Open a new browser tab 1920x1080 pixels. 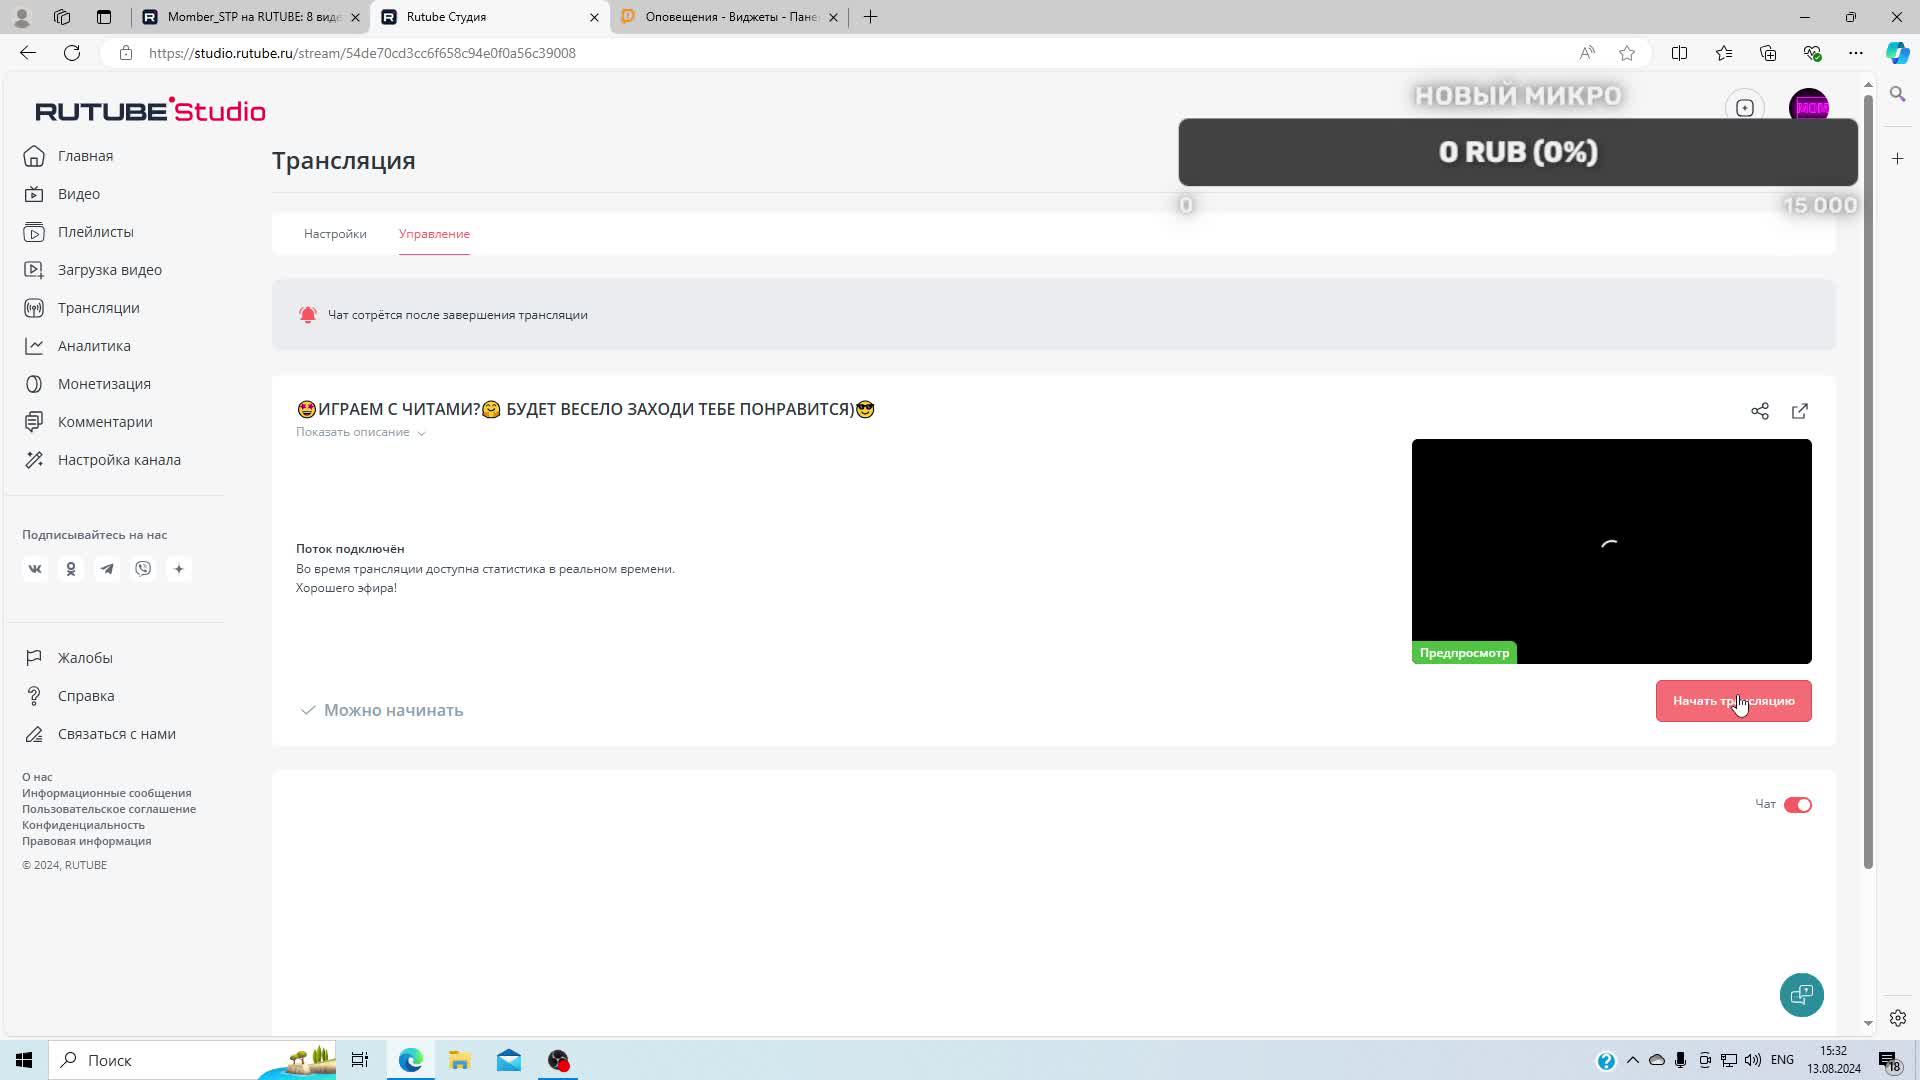point(870,17)
